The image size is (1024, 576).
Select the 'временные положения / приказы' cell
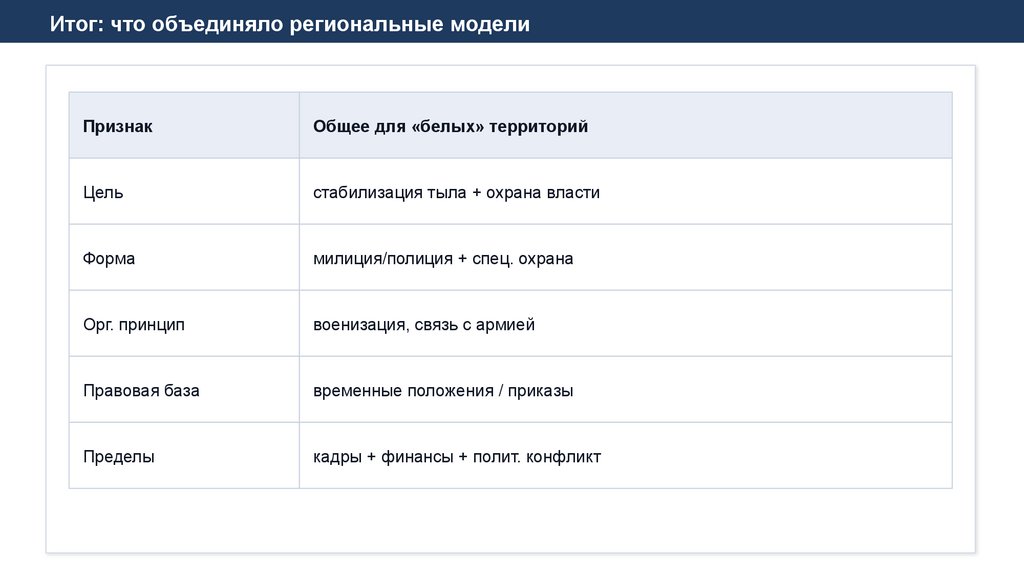443,390
